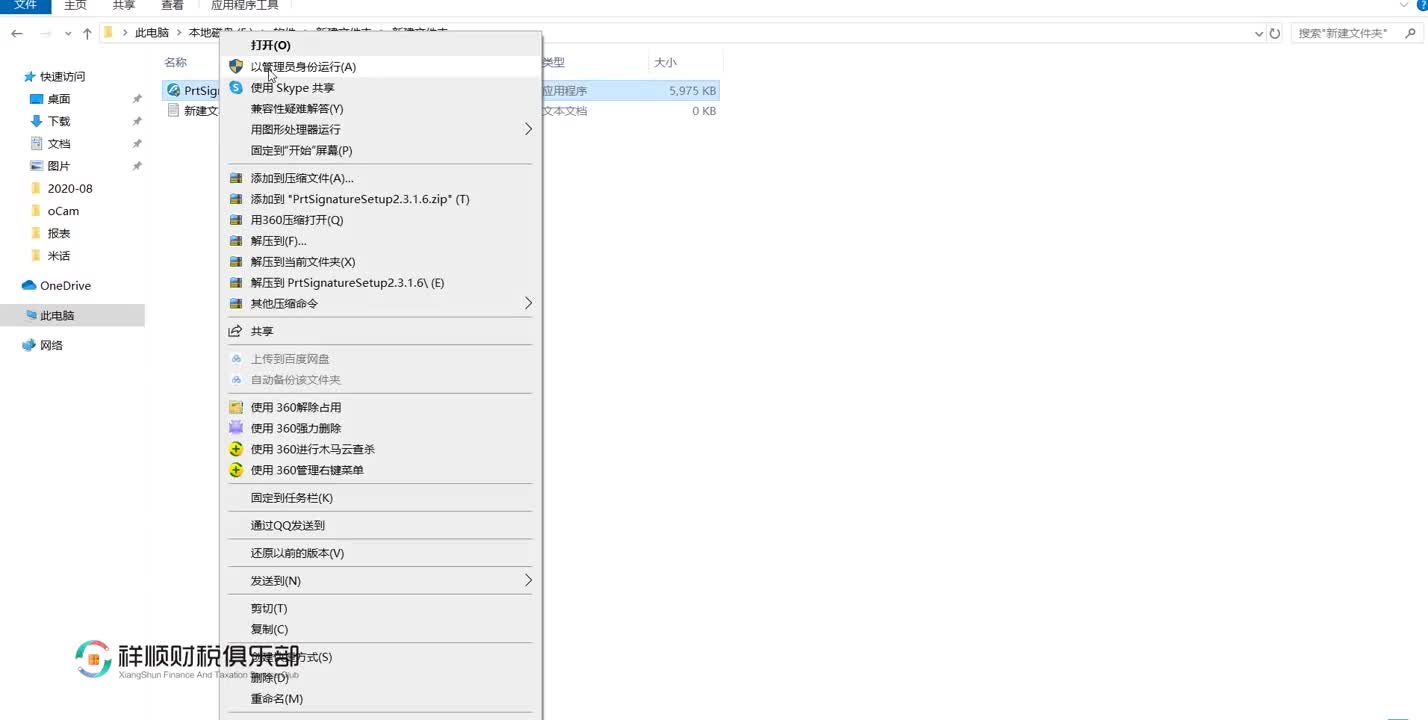The height and width of the screenshot is (720, 1428).
Task: Switch to the 共享 ribbon tab
Action: click(x=124, y=6)
